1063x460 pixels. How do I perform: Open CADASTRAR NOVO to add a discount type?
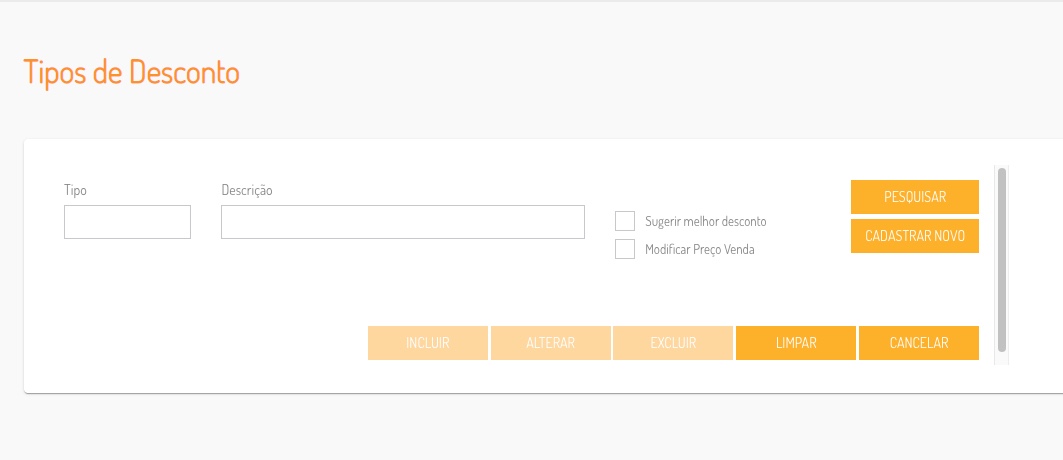click(x=914, y=236)
